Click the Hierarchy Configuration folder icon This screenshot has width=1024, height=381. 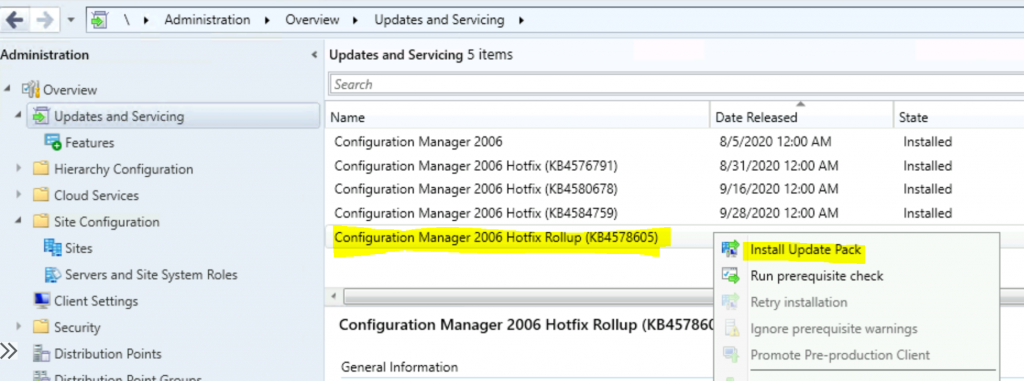tap(41, 169)
